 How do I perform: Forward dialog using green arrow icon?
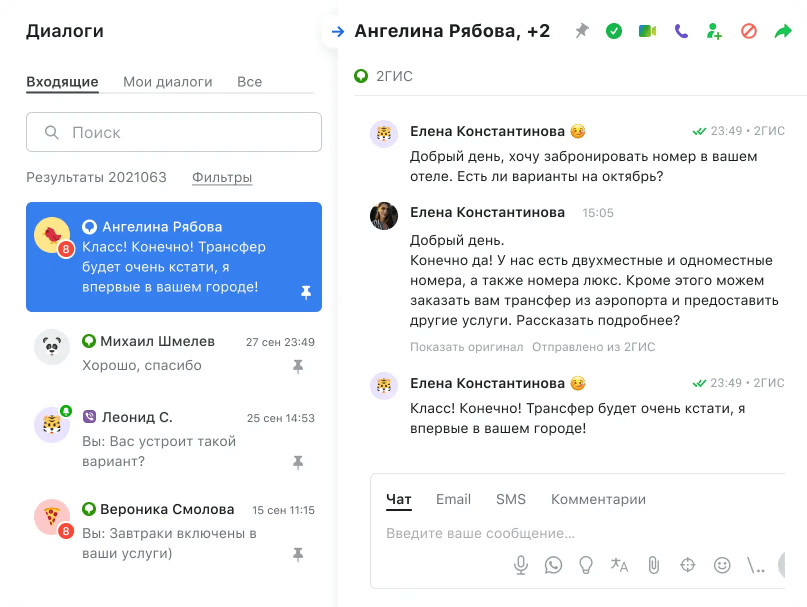click(x=783, y=31)
